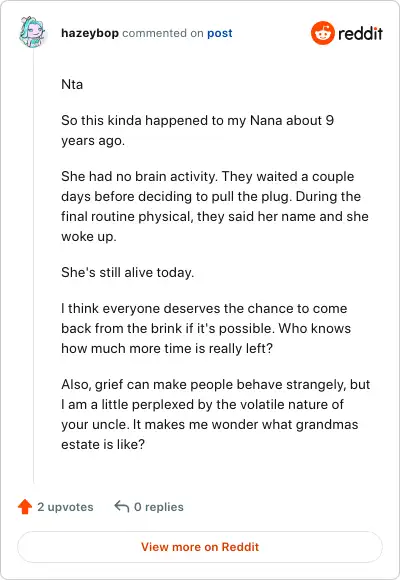The width and height of the screenshot is (400, 580).
Task: Click the "2 upvotes" count label
Action: pyautogui.click(x=65, y=507)
